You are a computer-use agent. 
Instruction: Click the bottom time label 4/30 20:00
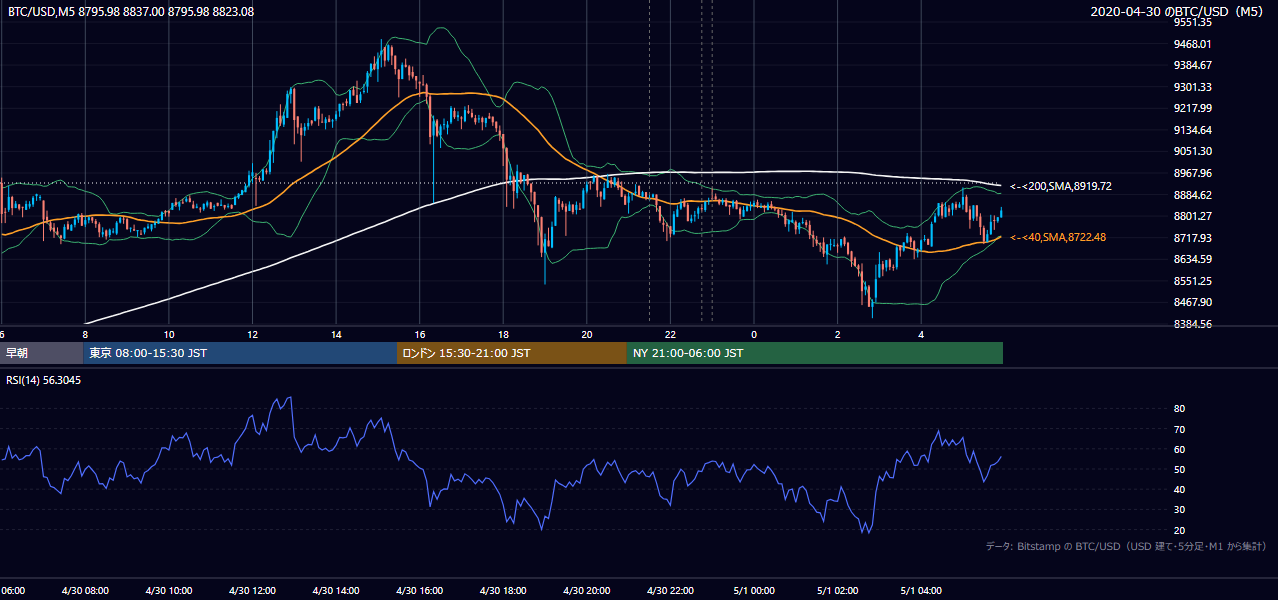click(587, 590)
